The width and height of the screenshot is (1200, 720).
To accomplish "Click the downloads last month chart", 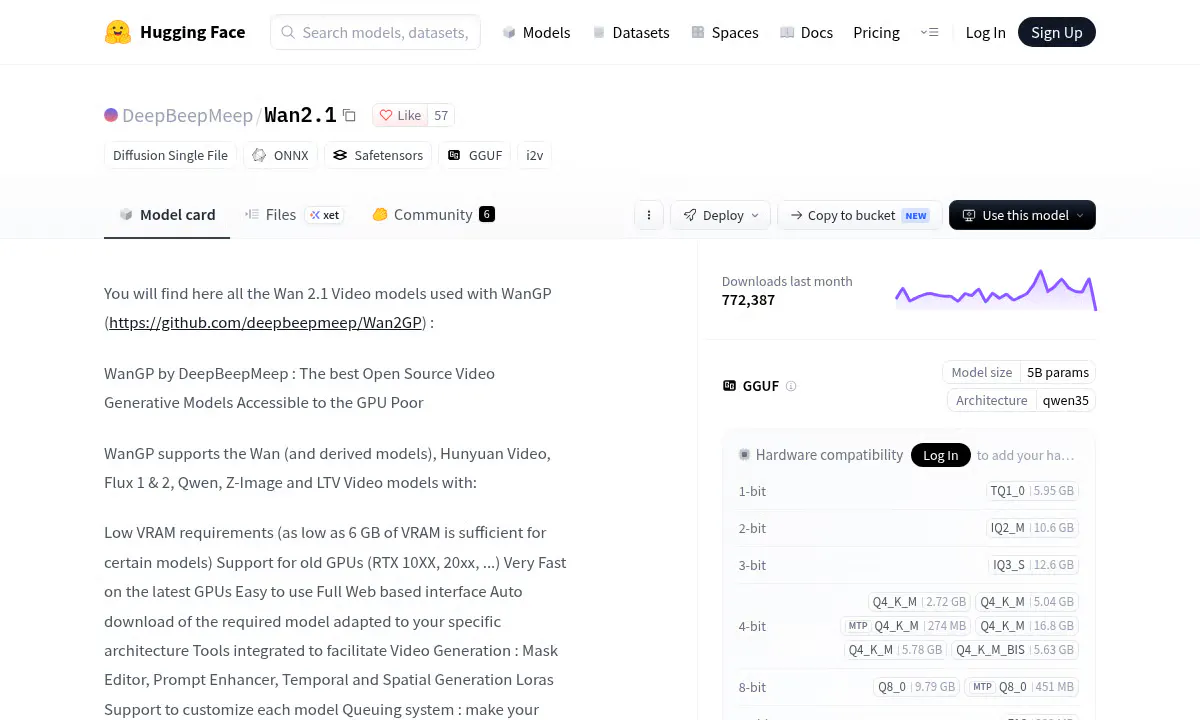I will point(996,290).
